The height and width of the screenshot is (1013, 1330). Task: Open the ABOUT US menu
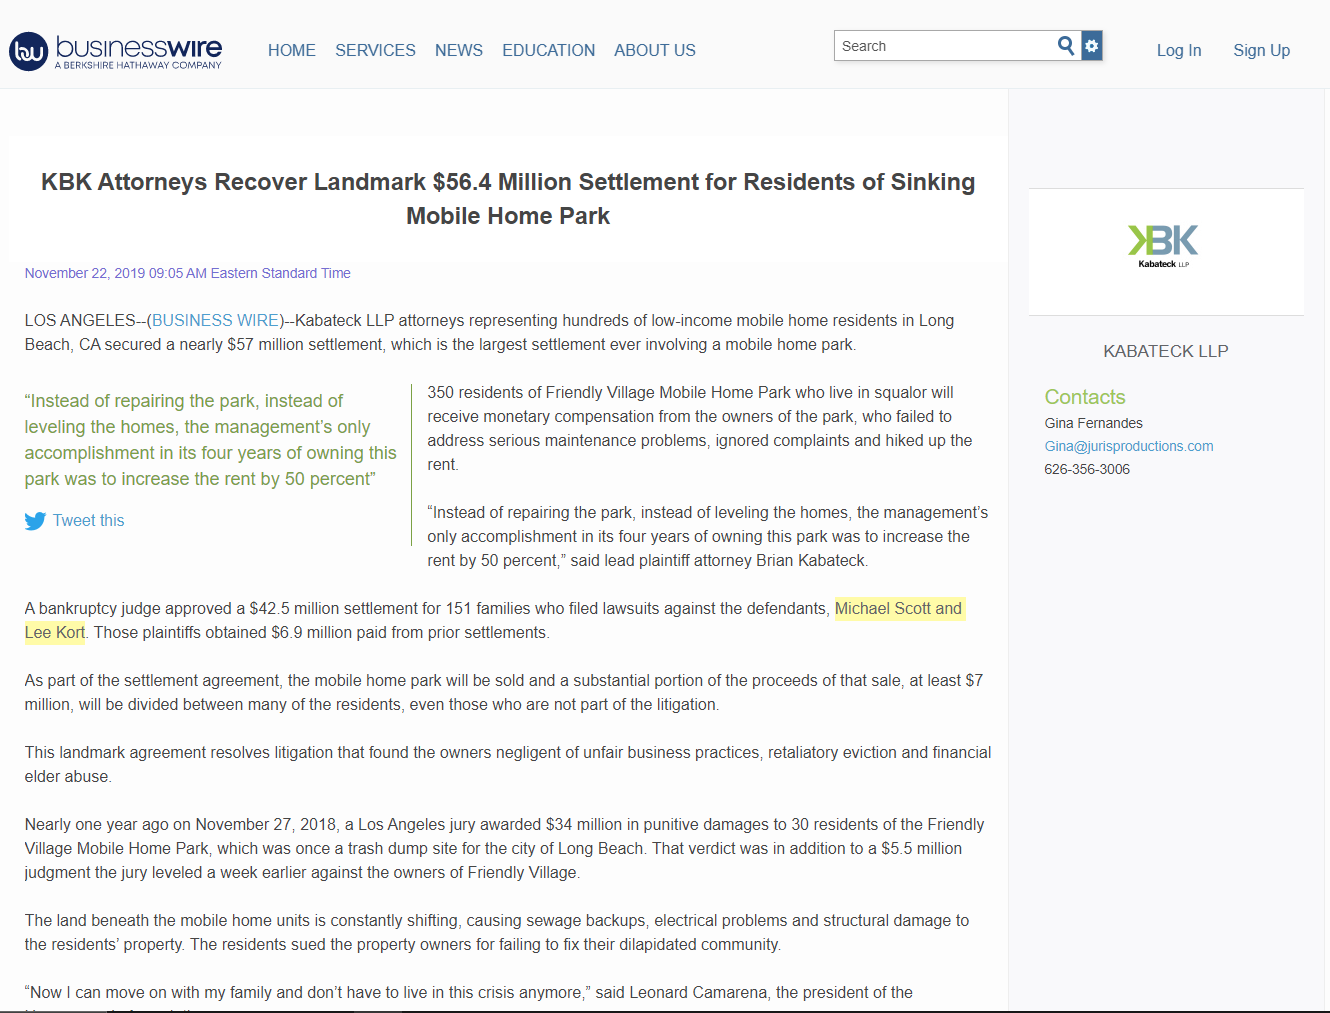pyautogui.click(x=655, y=50)
